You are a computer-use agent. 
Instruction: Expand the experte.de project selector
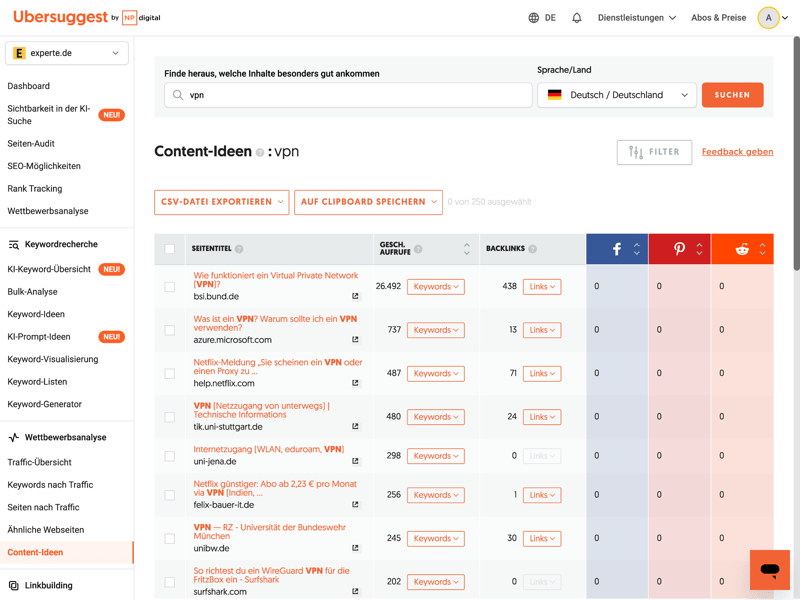(67, 53)
